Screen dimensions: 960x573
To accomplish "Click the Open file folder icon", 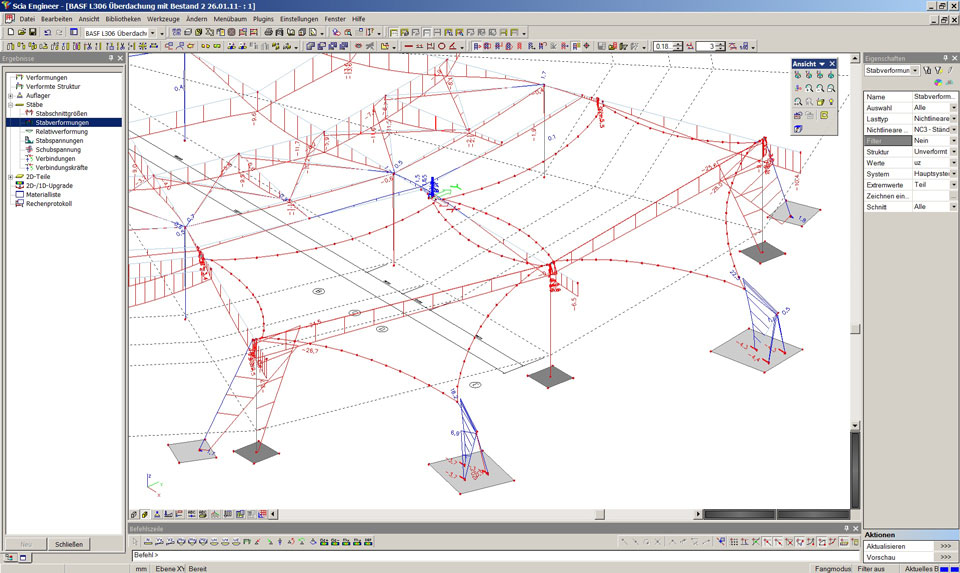I will [x=21, y=32].
